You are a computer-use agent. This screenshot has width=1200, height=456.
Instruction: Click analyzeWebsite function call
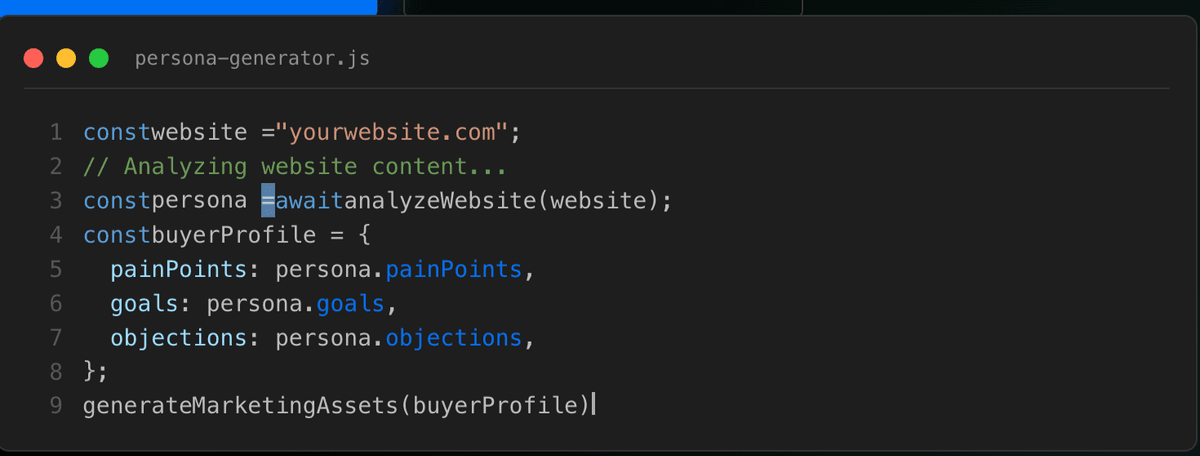tap(440, 201)
